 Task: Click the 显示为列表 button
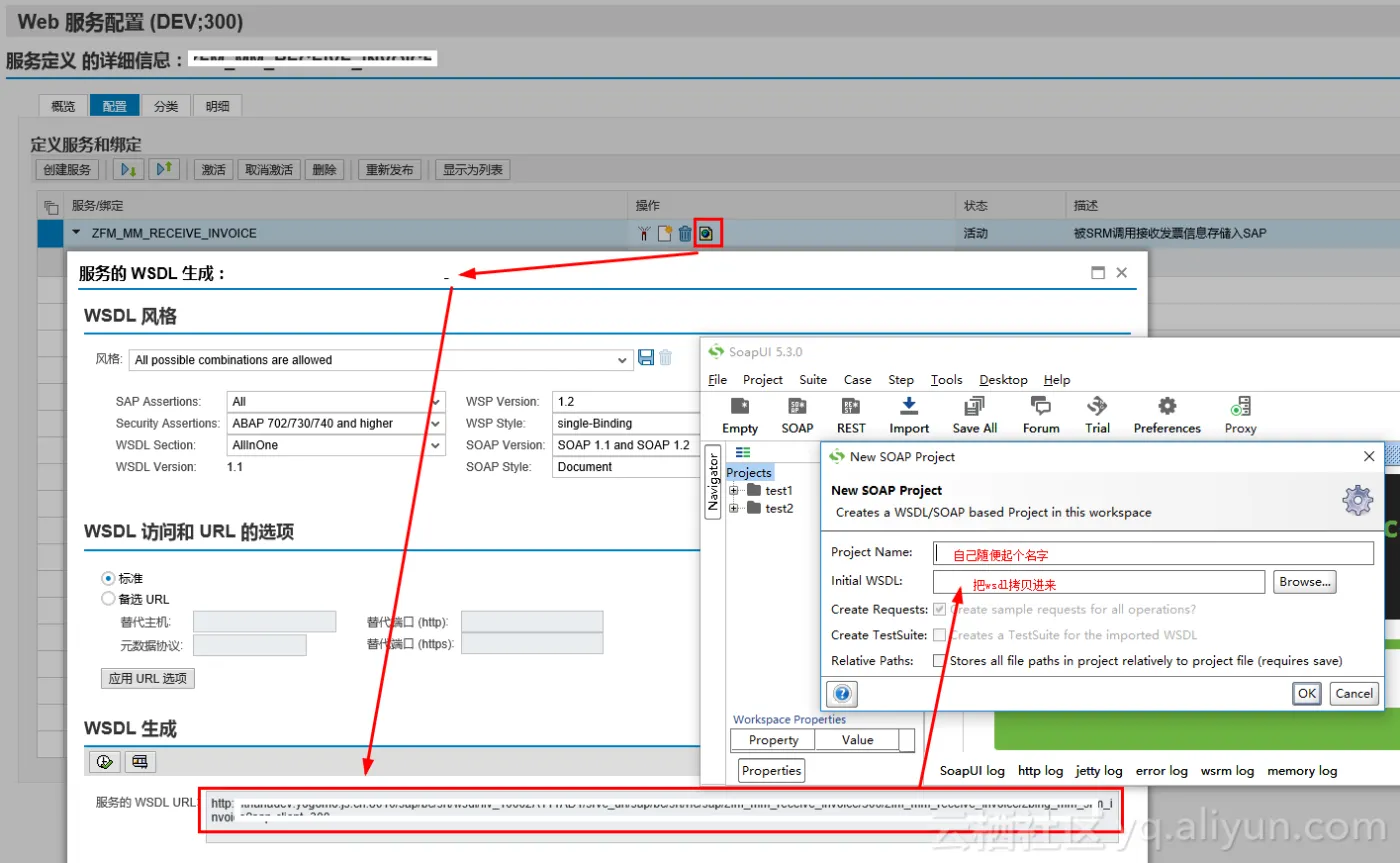[x=473, y=170]
